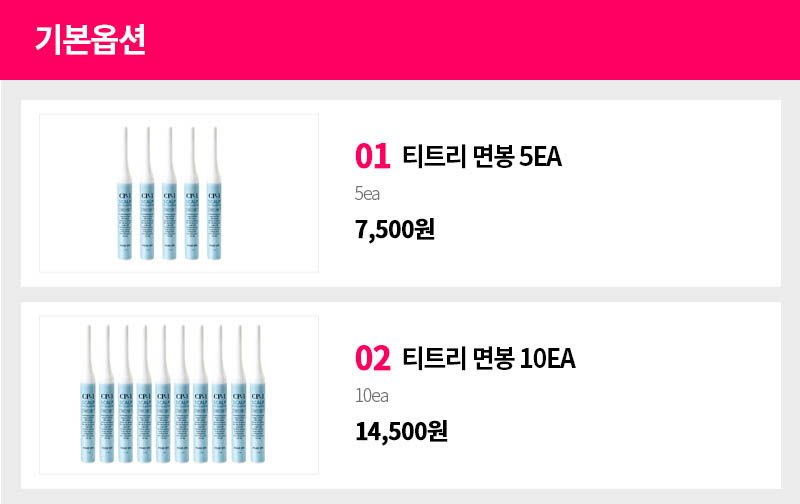Viewport: 800px width, 504px height.
Task: Click the last swab in the 5EA image
Action: pyautogui.click(x=214, y=193)
